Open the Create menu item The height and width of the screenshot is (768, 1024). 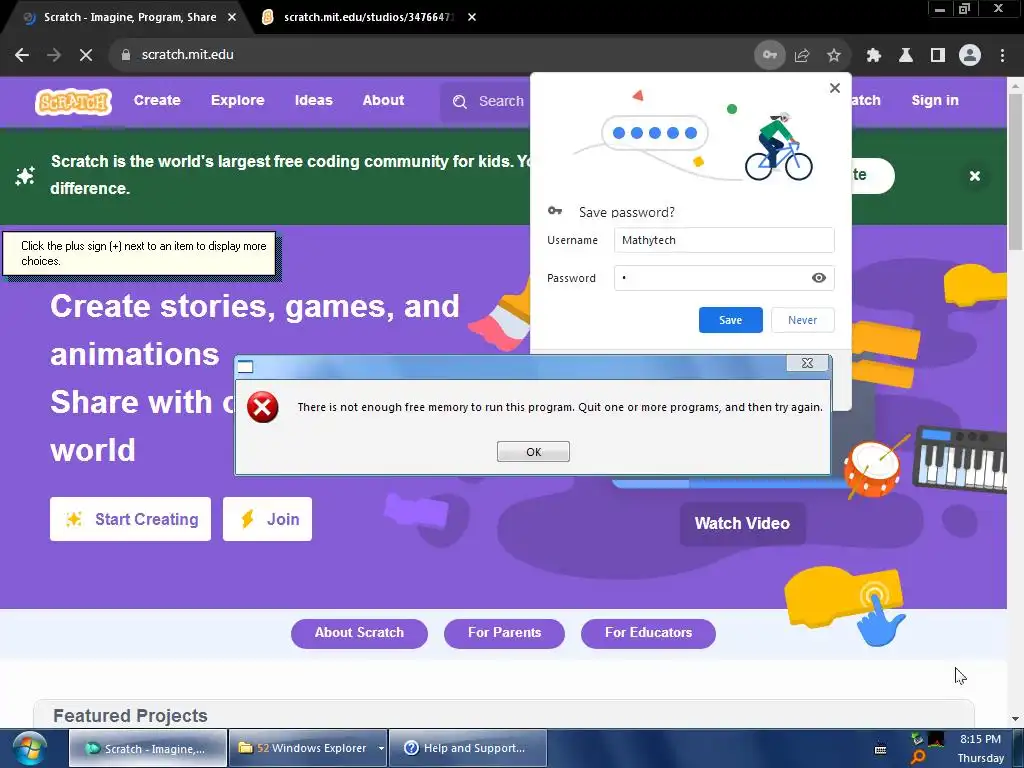pyautogui.click(x=157, y=101)
